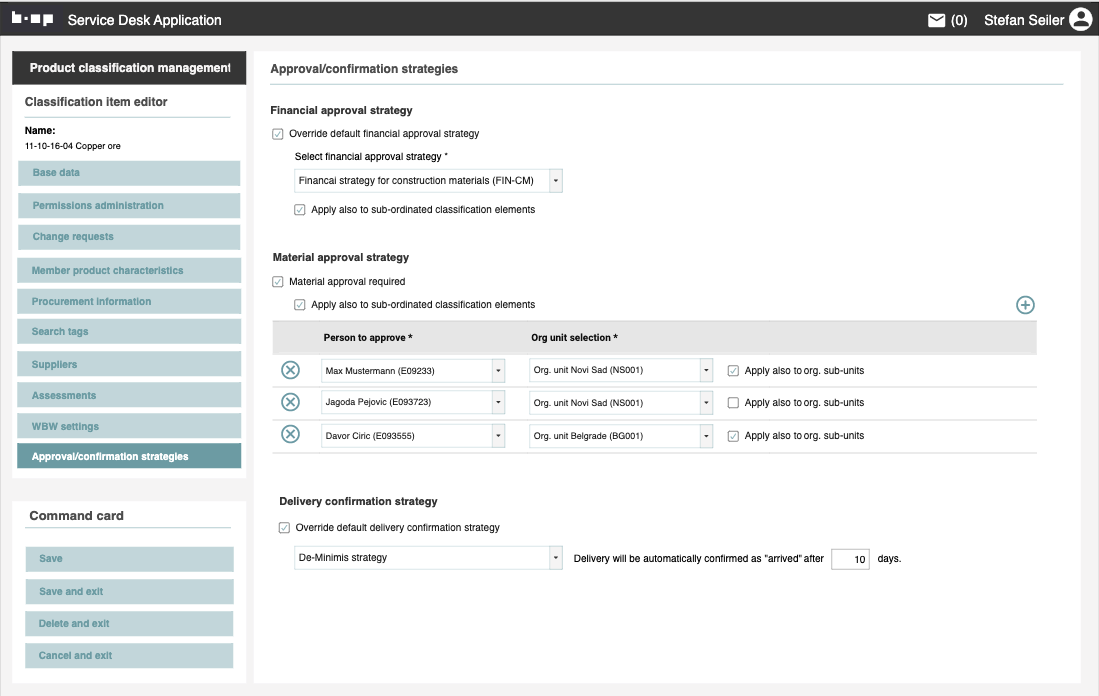Click the mail envelope icon in header
1099x696 pixels.
click(936, 20)
